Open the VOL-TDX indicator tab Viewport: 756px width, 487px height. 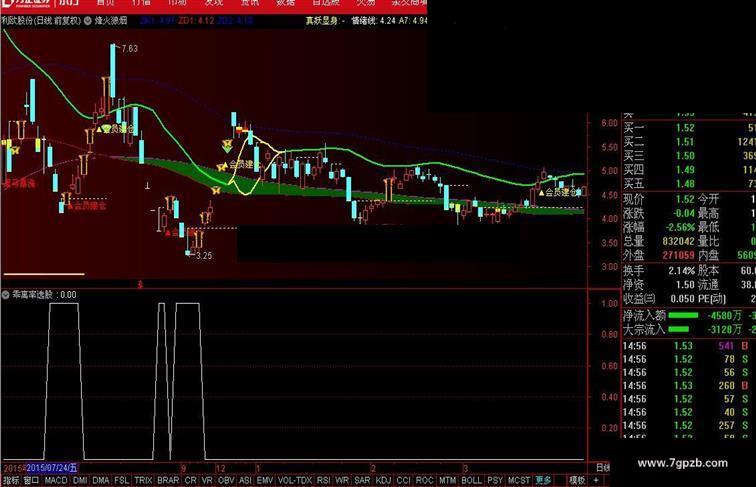[x=295, y=480]
